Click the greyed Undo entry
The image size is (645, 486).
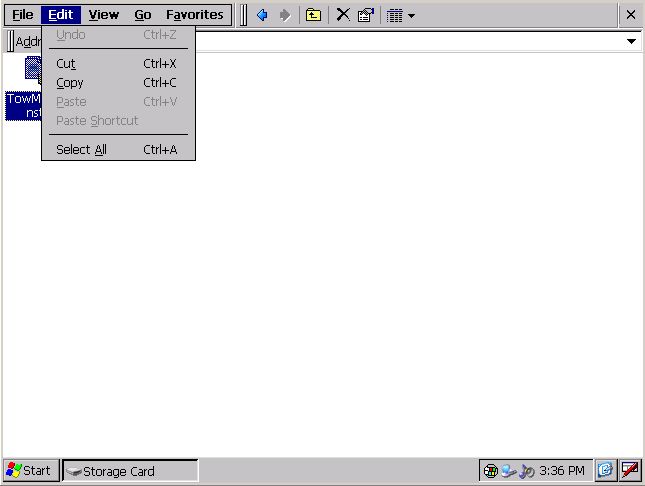tap(118, 35)
